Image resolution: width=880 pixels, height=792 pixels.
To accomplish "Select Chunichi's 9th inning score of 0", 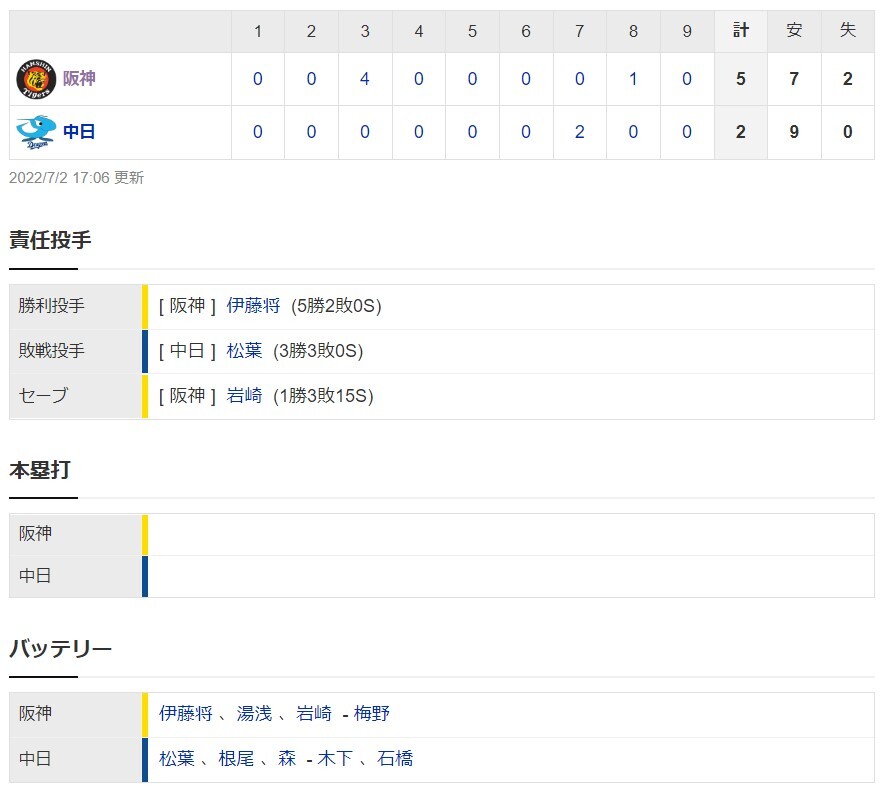I will click(x=687, y=132).
